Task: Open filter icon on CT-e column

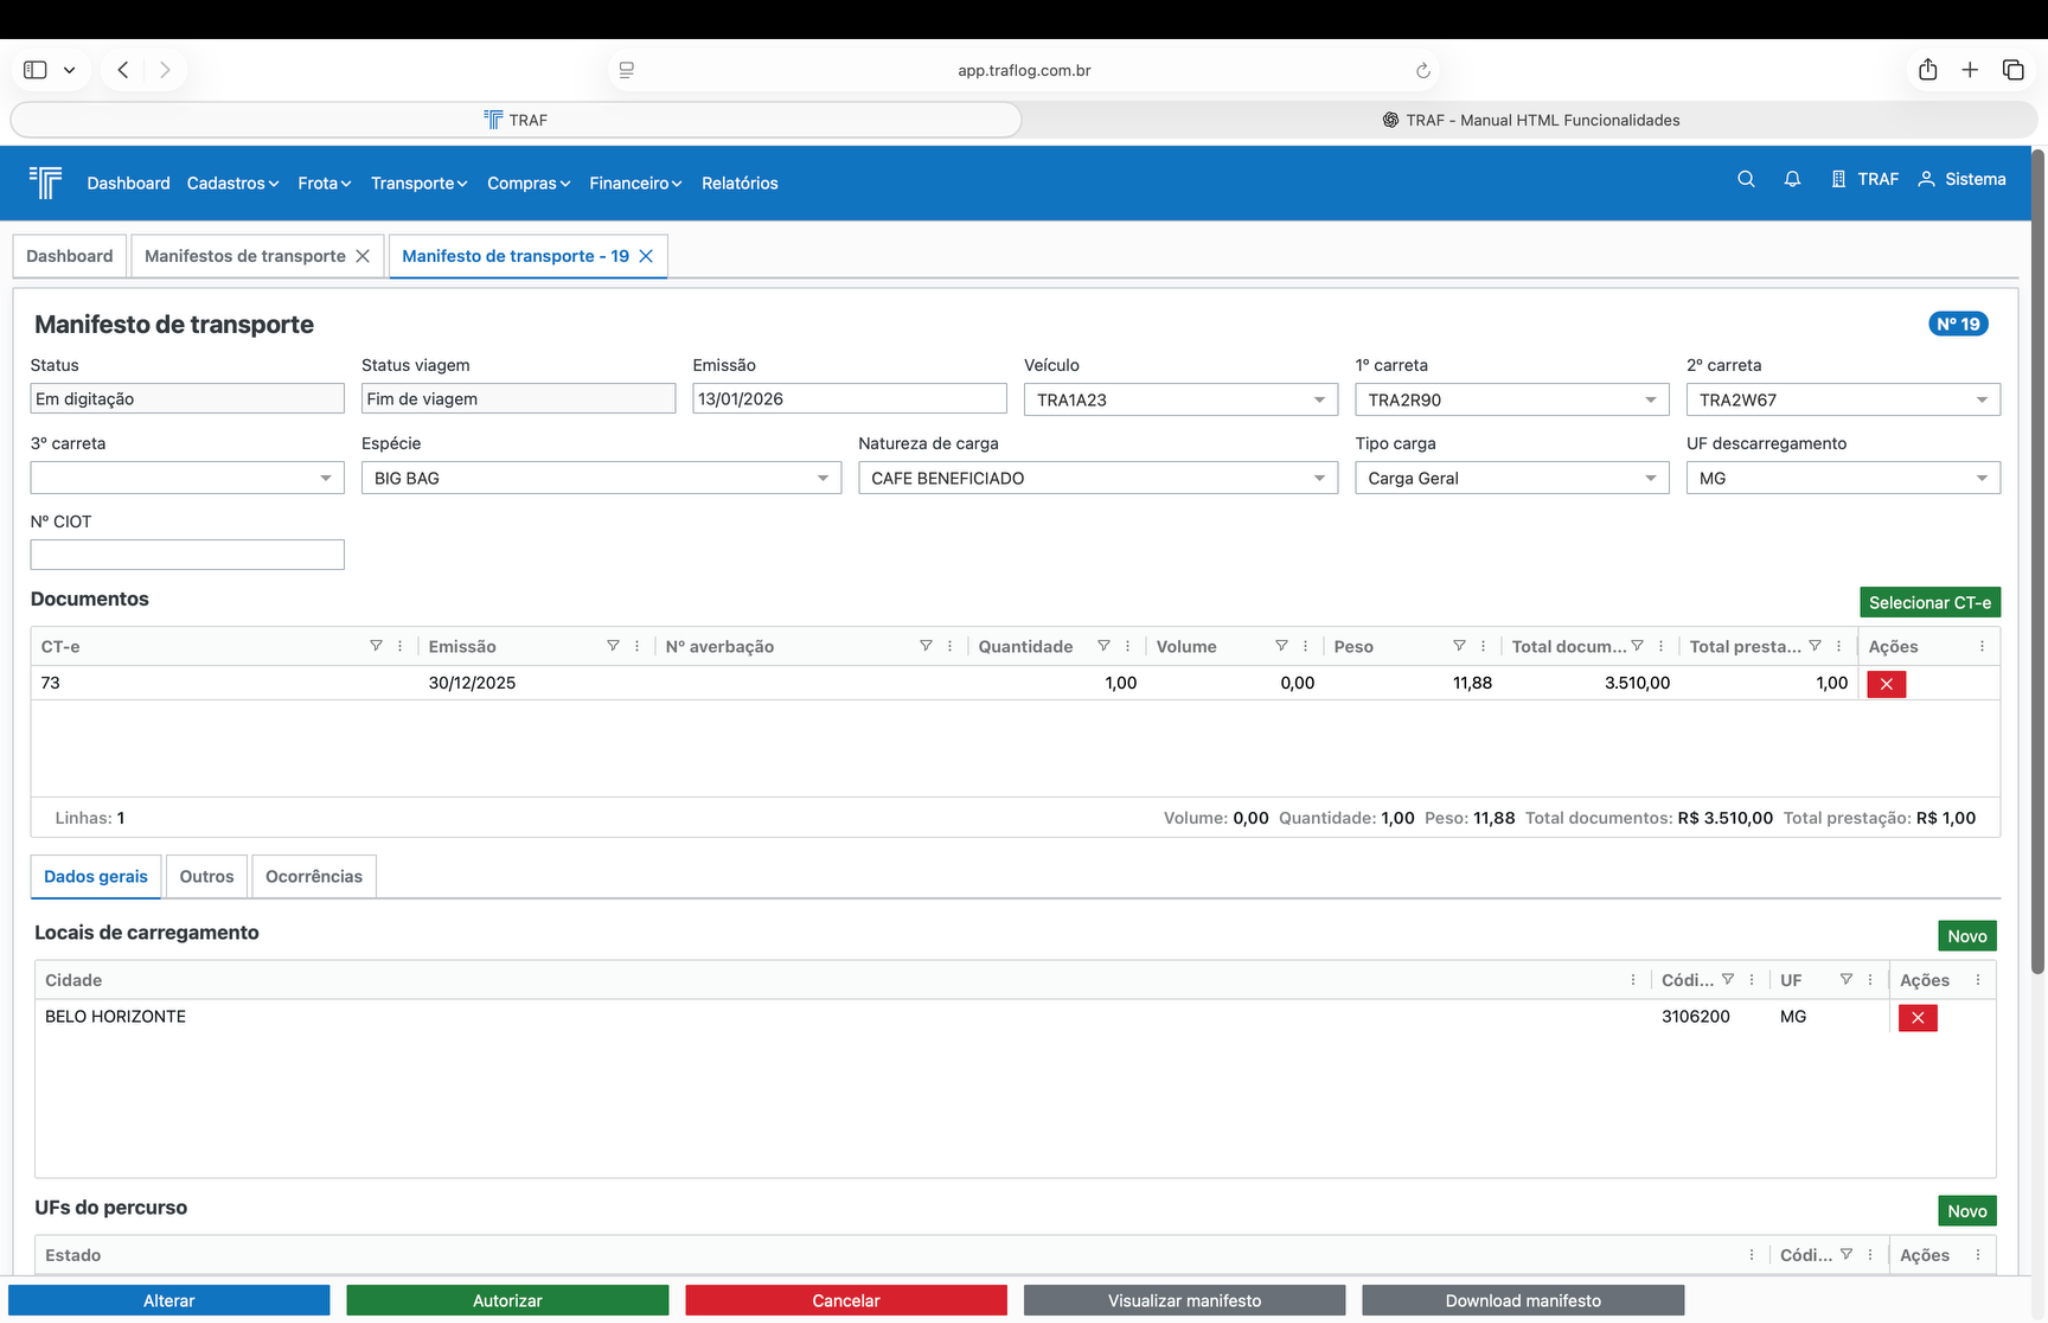Action: pos(376,646)
